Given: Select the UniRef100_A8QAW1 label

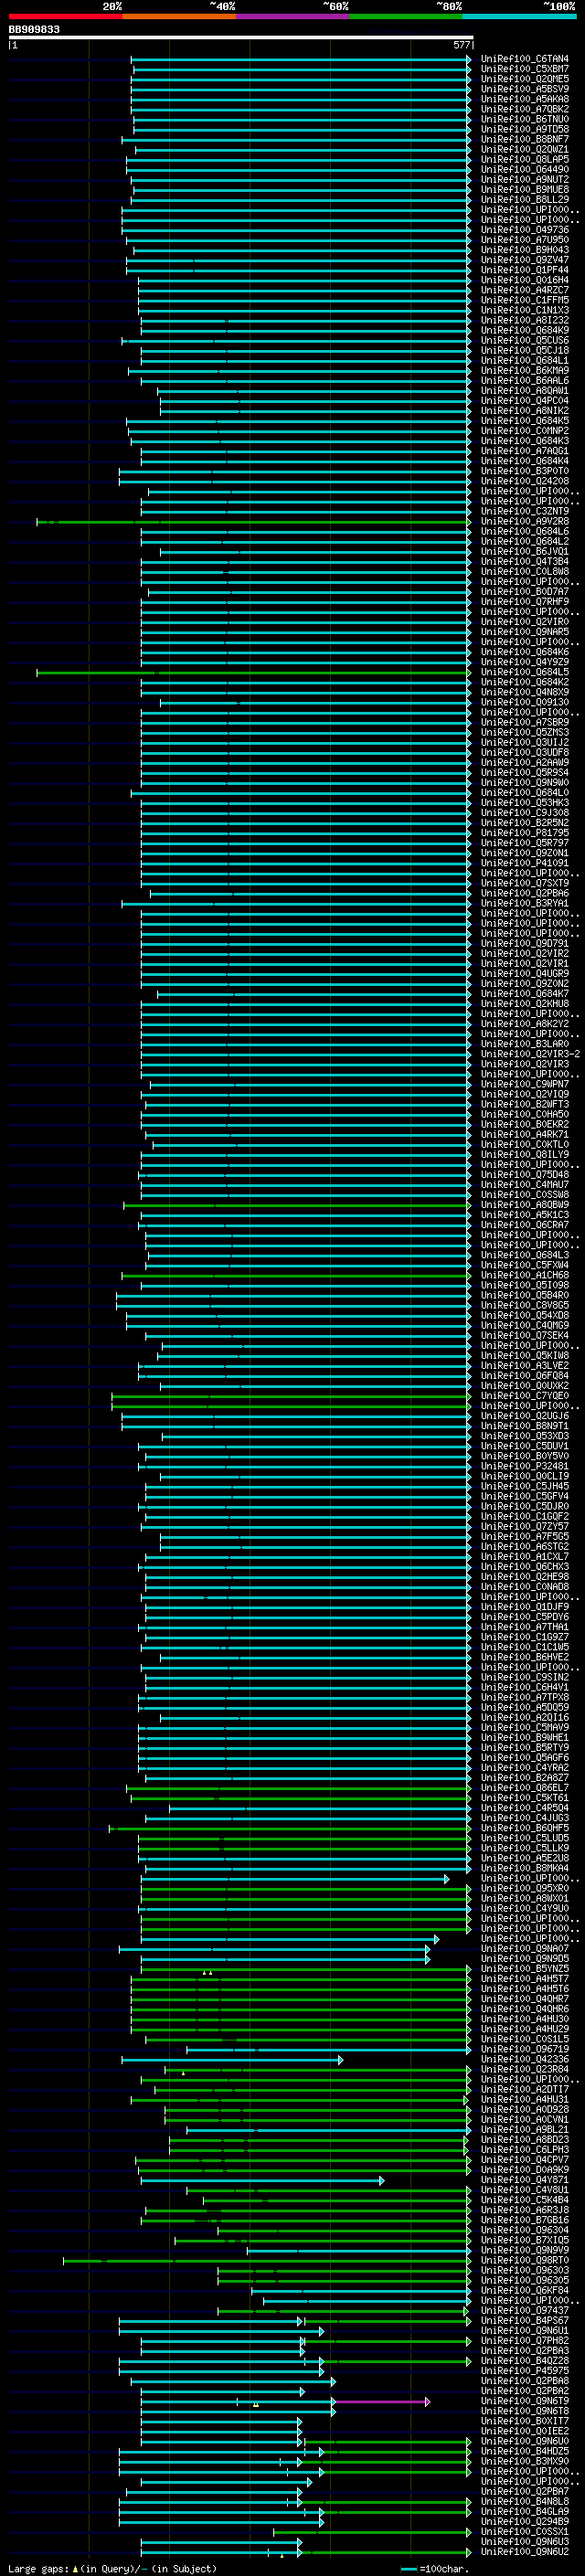Looking at the screenshot, I should (x=525, y=391).
